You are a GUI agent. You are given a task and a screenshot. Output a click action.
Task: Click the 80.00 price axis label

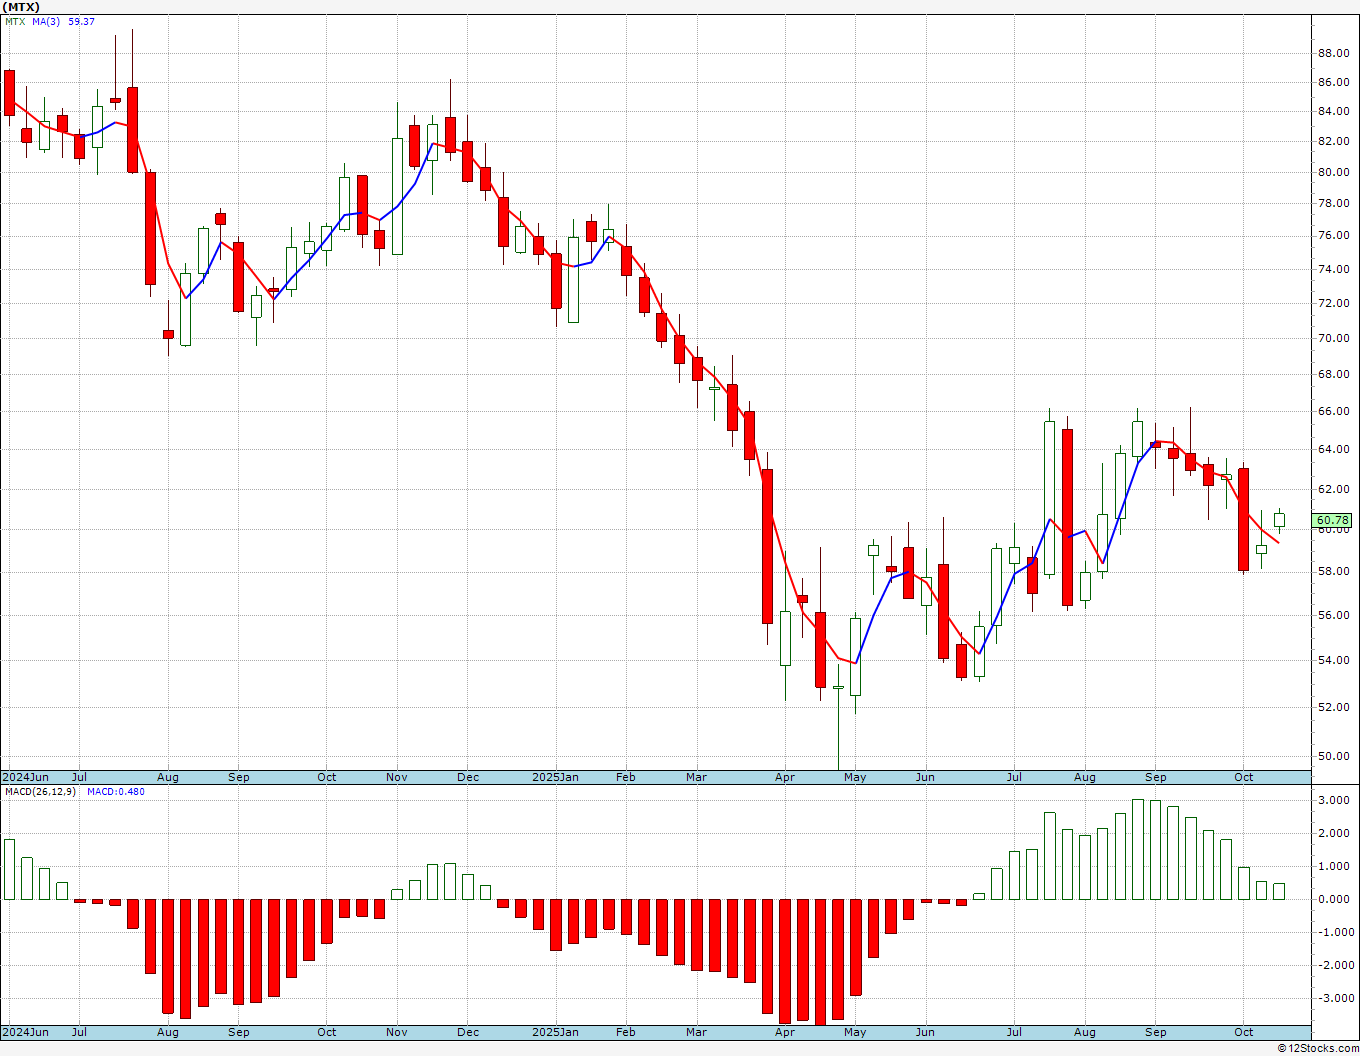click(1333, 172)
